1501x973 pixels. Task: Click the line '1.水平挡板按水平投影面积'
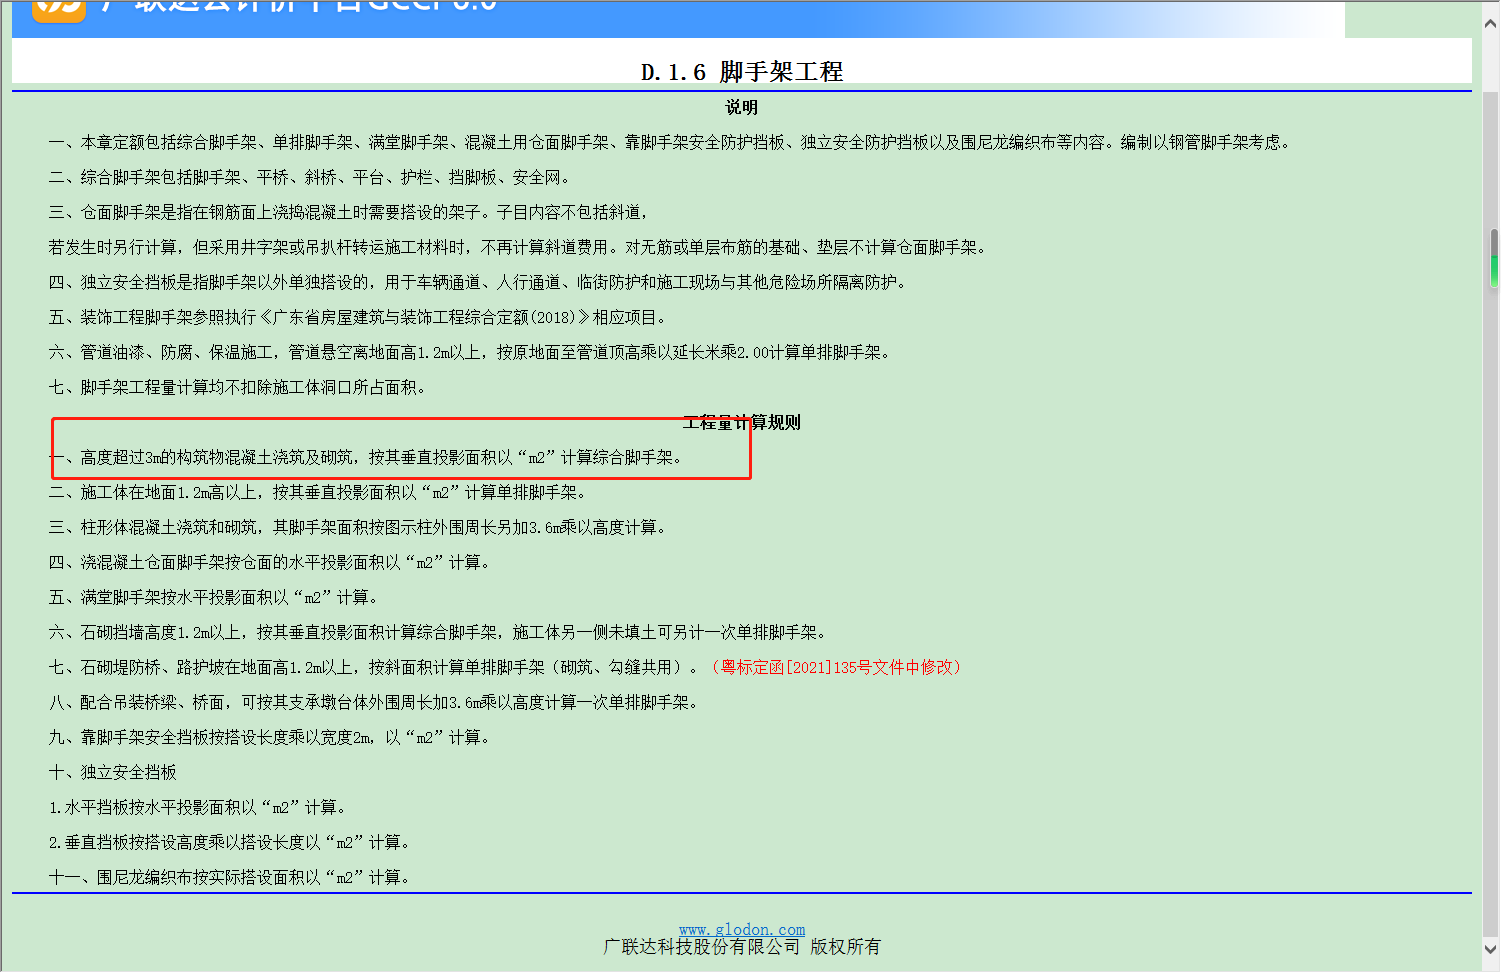[x=200, y=807]
